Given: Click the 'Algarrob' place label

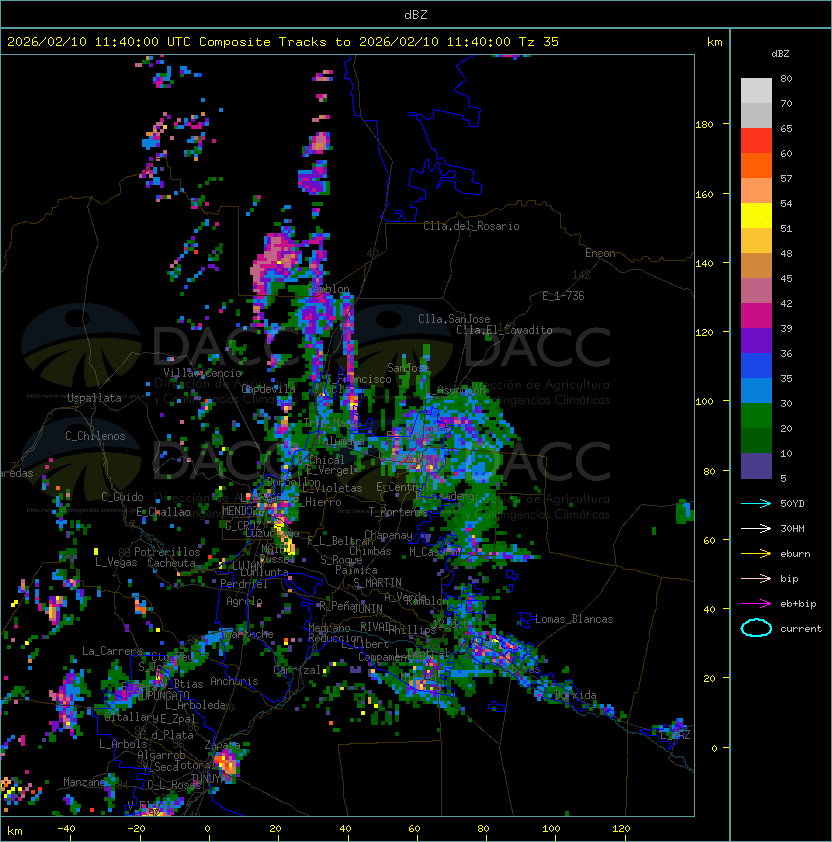Looking at the screenshot, I should (x=161, y=755).
